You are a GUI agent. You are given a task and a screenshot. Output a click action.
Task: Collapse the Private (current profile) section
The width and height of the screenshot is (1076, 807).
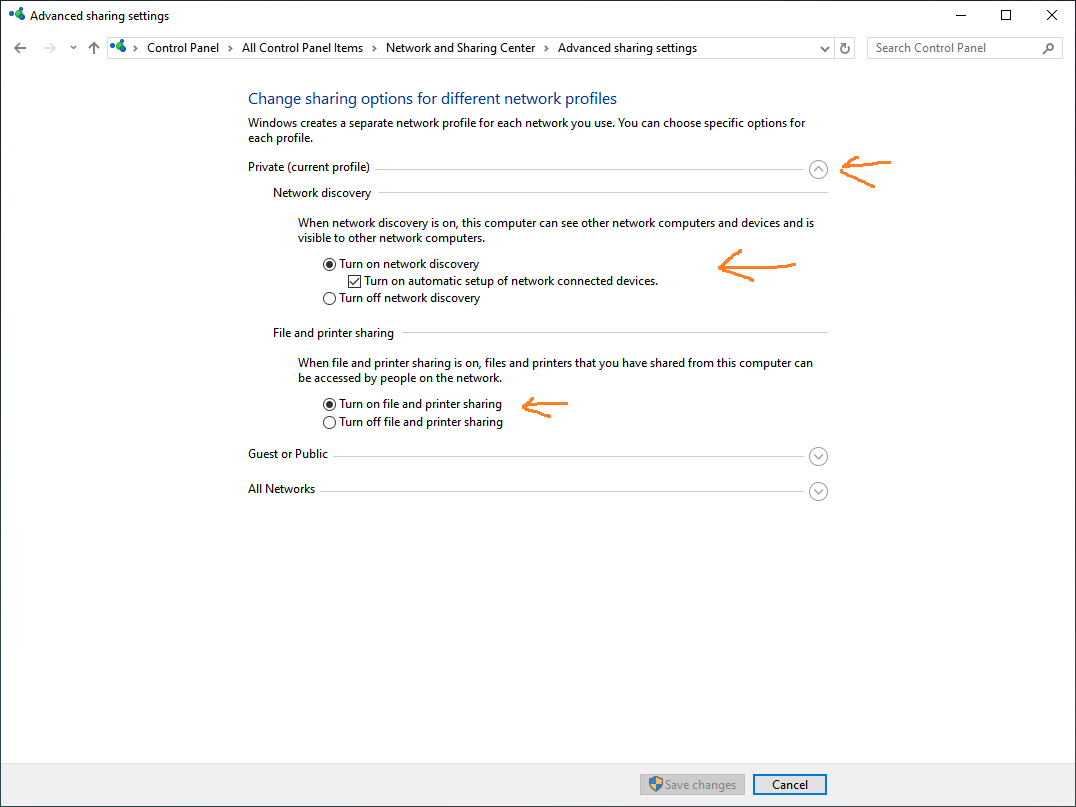pos(818,169)
